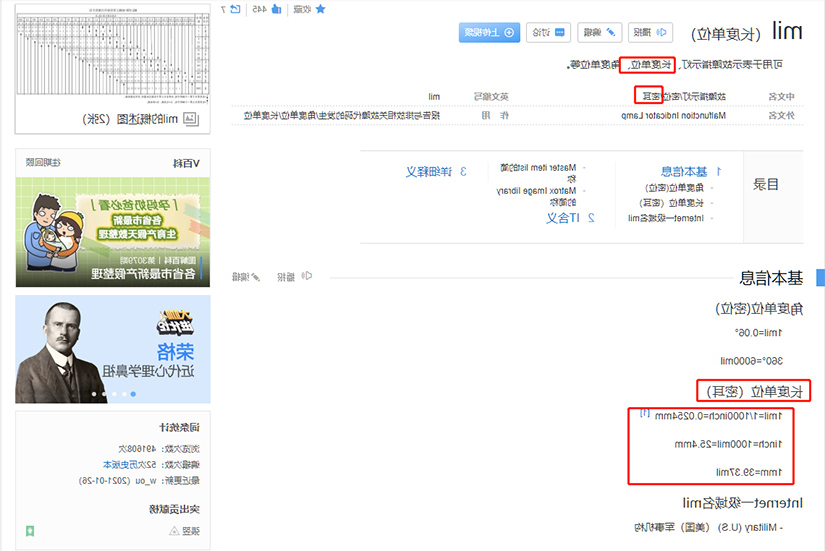Screen dimensions: 825x551
Task: Jump to the 2 IT含义 contents section
Action: coord(570,218)
